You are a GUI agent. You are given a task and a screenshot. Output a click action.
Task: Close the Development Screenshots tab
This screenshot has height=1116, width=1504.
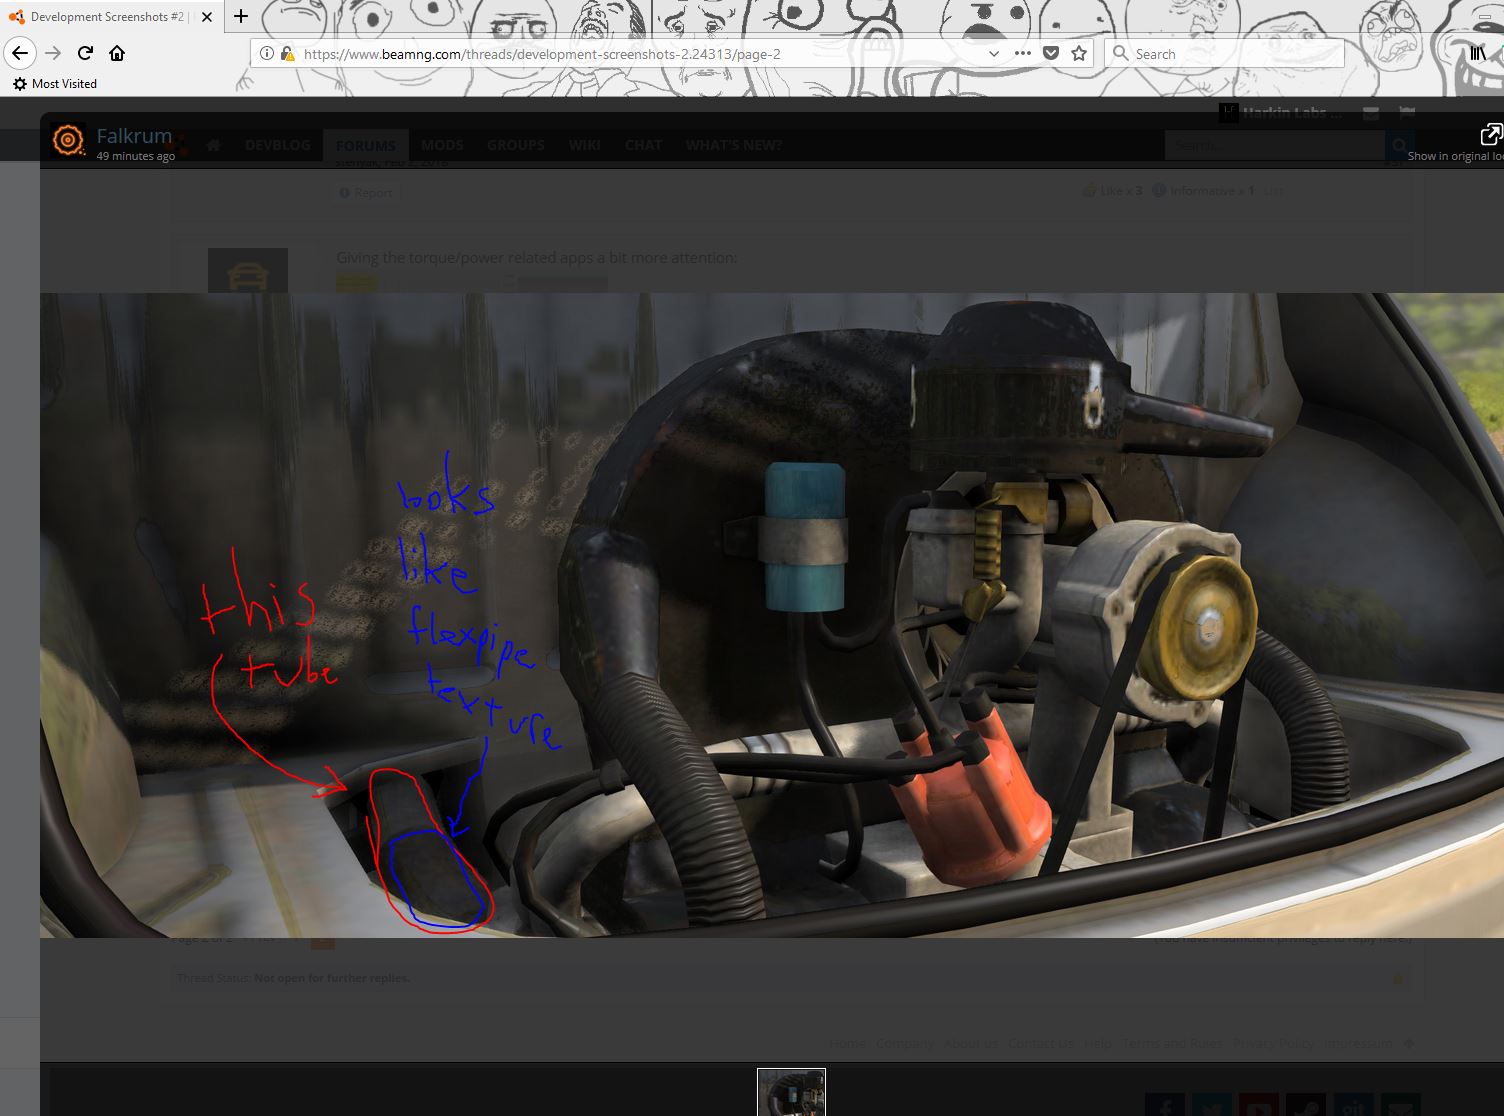click(207, 17)
